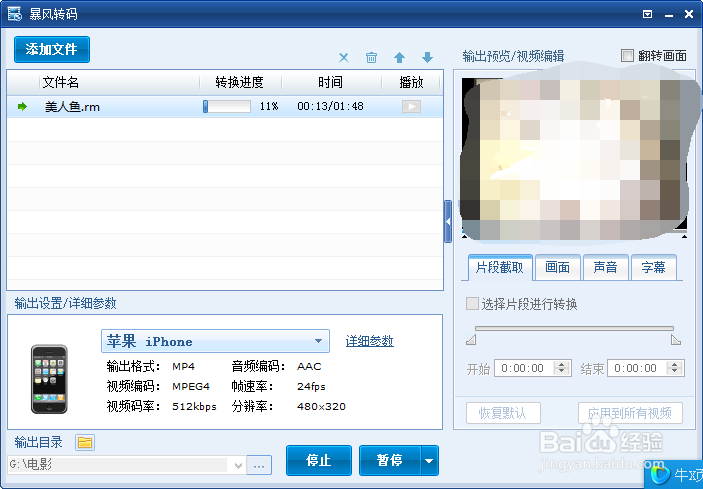Remove selected file with X icon
Image resolution: width=703 pixels, height=489 pixels.
[x=343, y=57]
